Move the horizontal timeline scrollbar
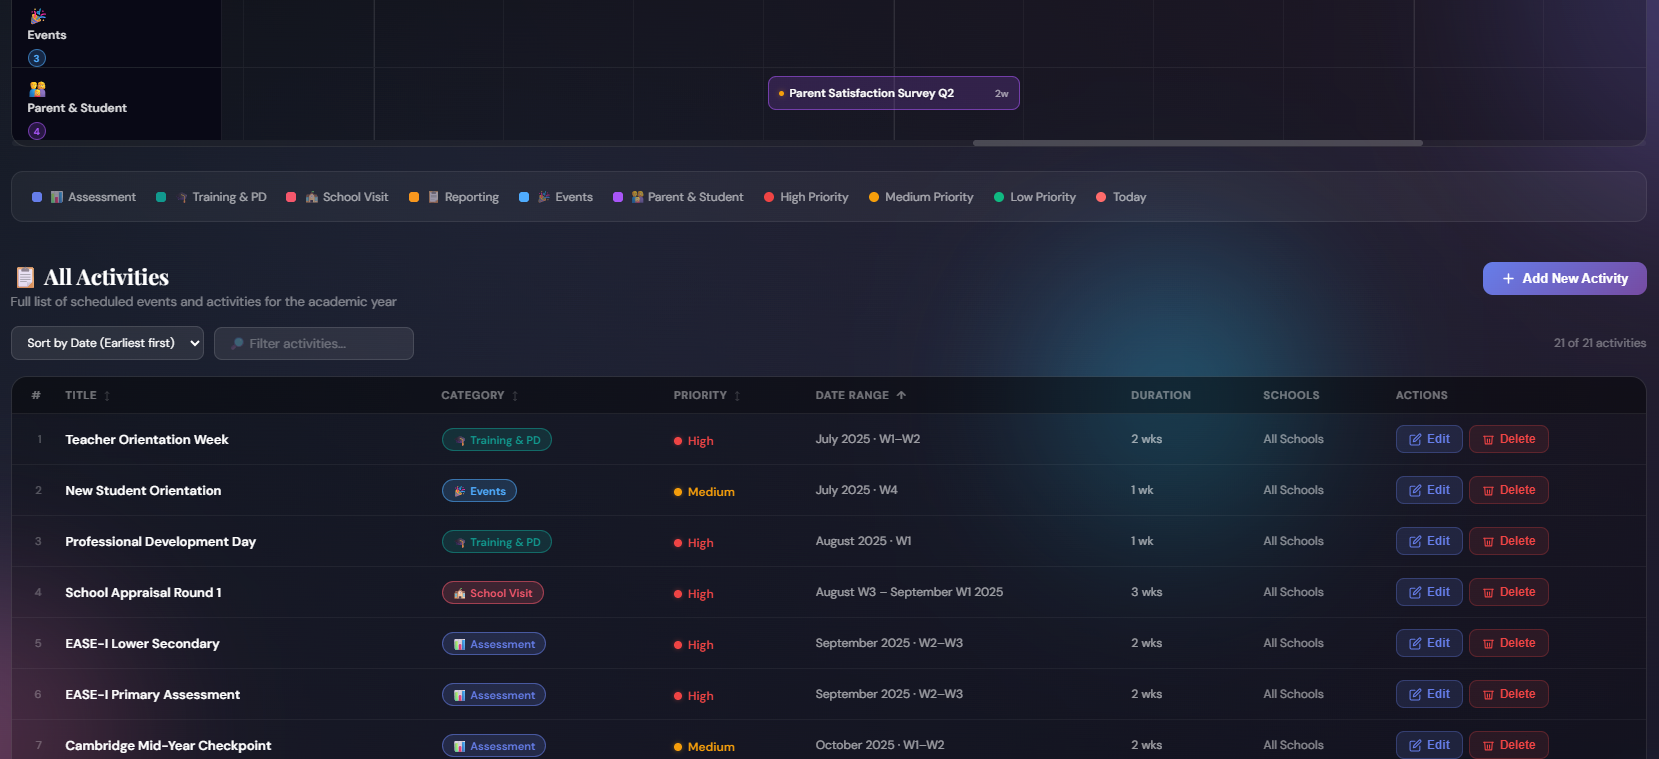1659x759 pixels. click(x=1197, y=143)
